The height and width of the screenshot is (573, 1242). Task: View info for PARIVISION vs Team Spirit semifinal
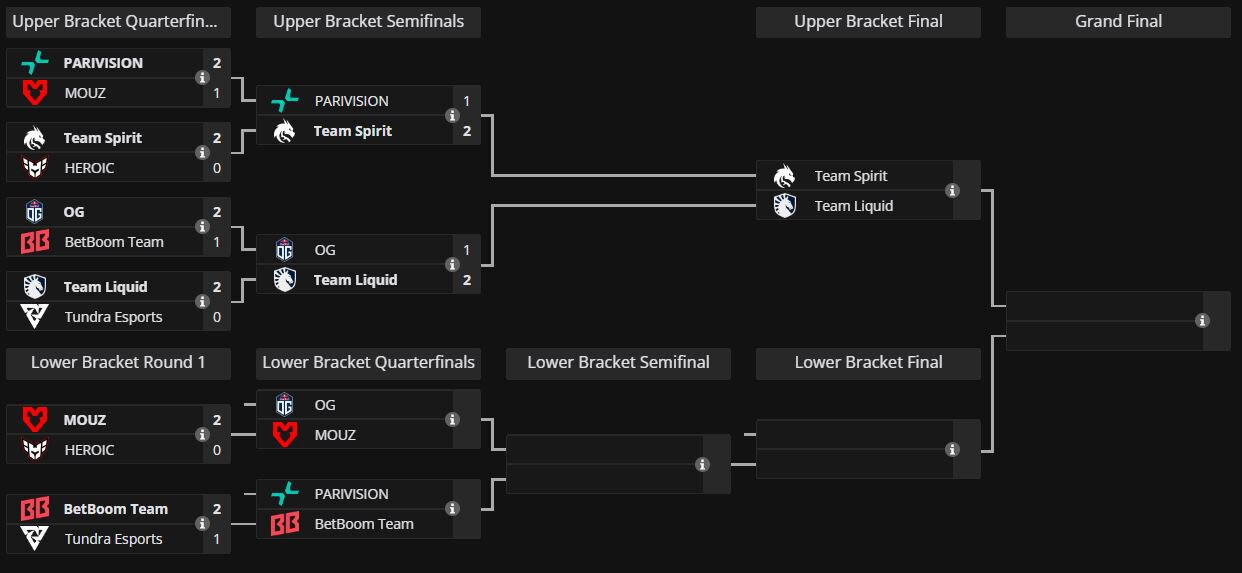coord(452,116)
